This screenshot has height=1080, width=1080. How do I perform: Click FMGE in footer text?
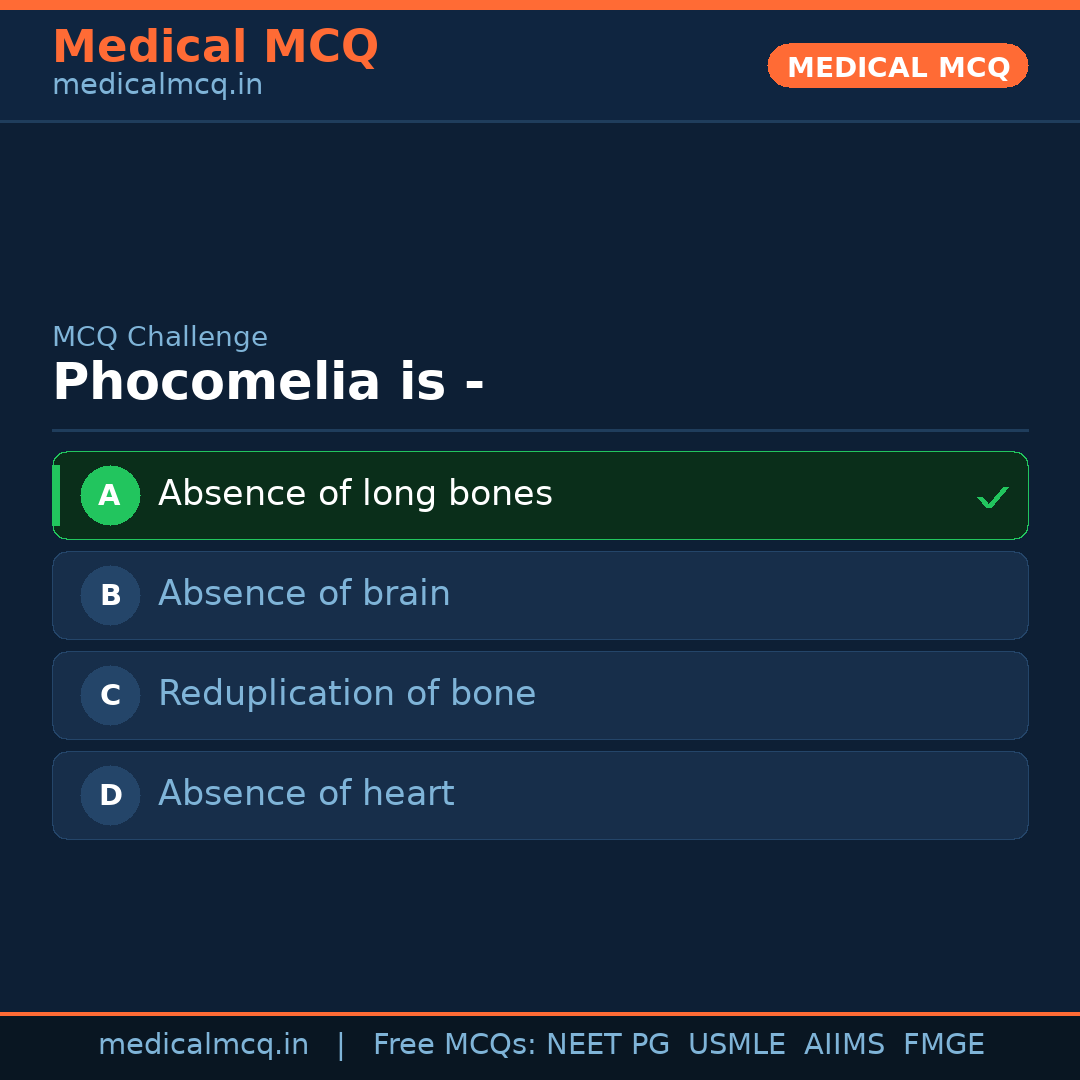(944, 1045)
